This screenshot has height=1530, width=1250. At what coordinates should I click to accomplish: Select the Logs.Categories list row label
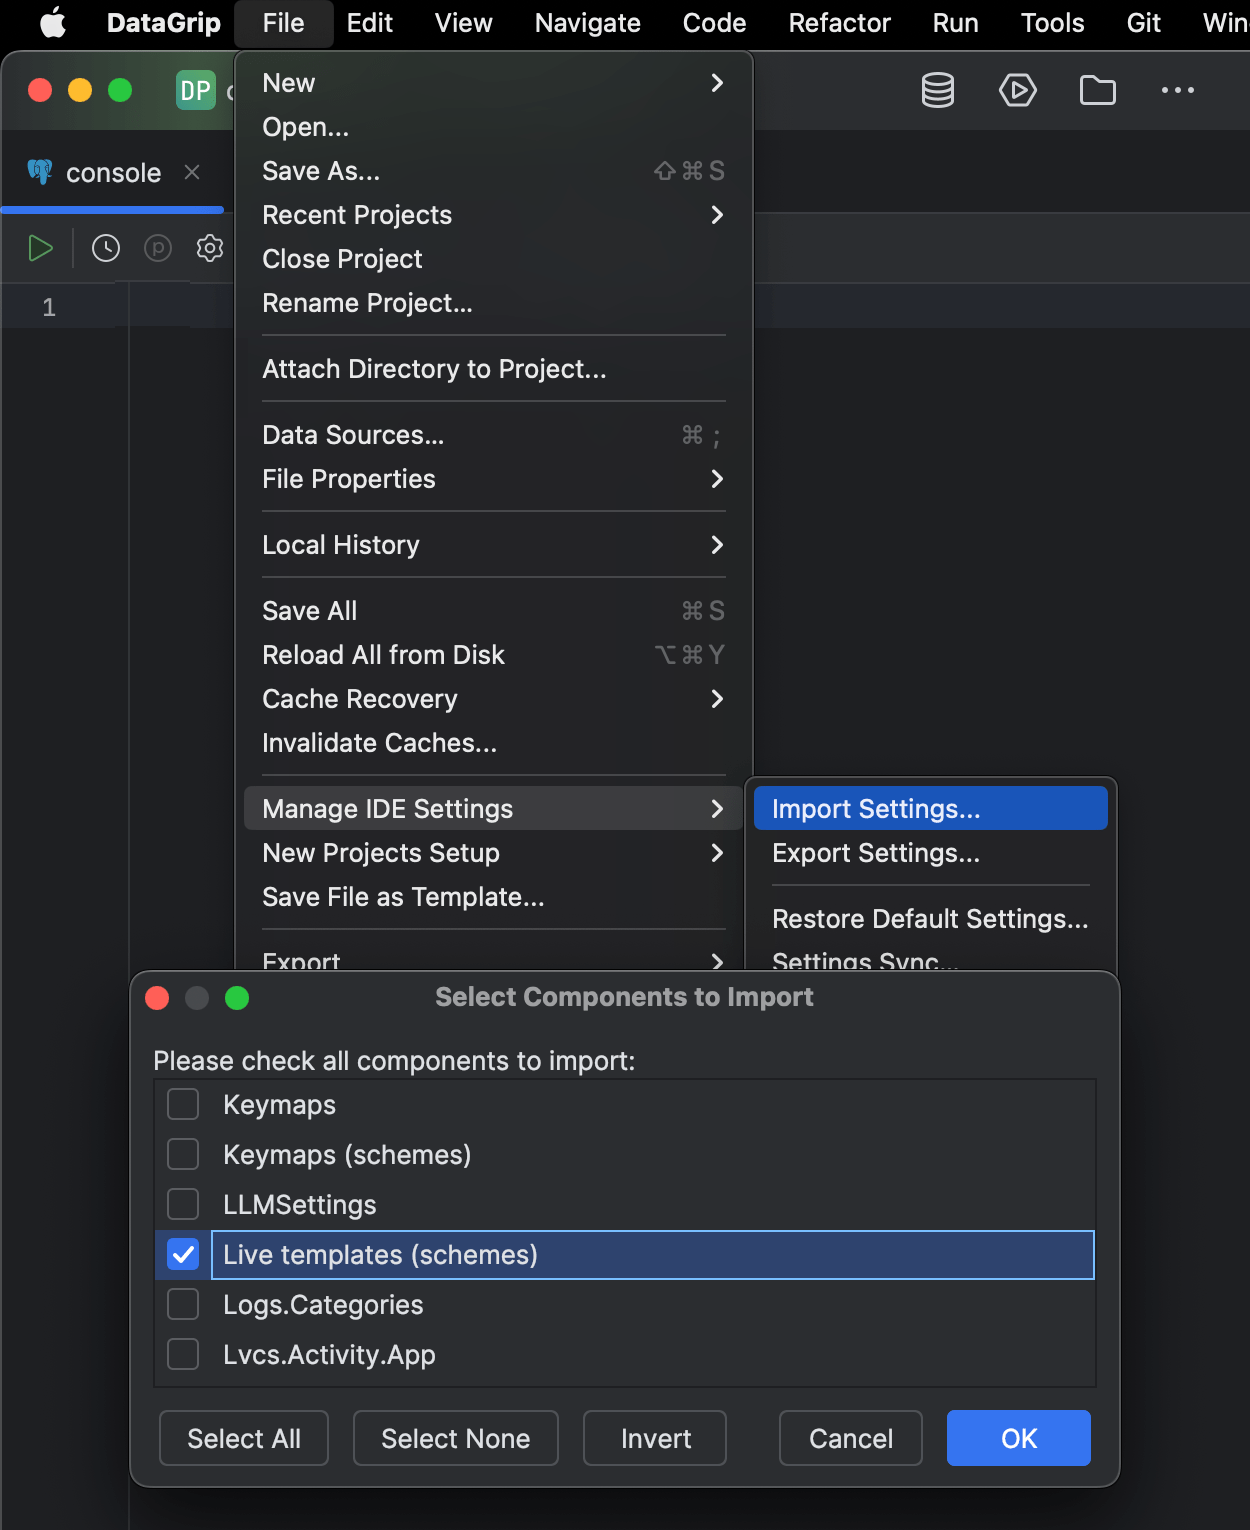[323, 1305]
